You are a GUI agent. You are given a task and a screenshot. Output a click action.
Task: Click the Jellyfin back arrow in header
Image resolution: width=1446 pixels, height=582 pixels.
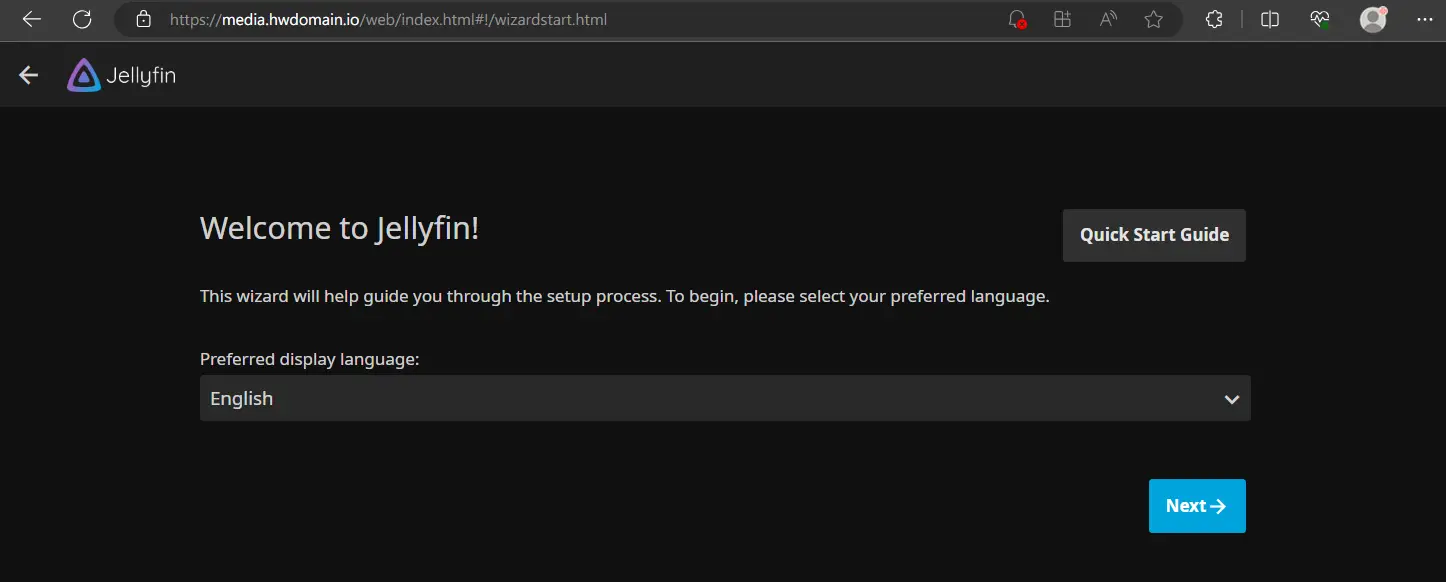[x=28, y=75]
